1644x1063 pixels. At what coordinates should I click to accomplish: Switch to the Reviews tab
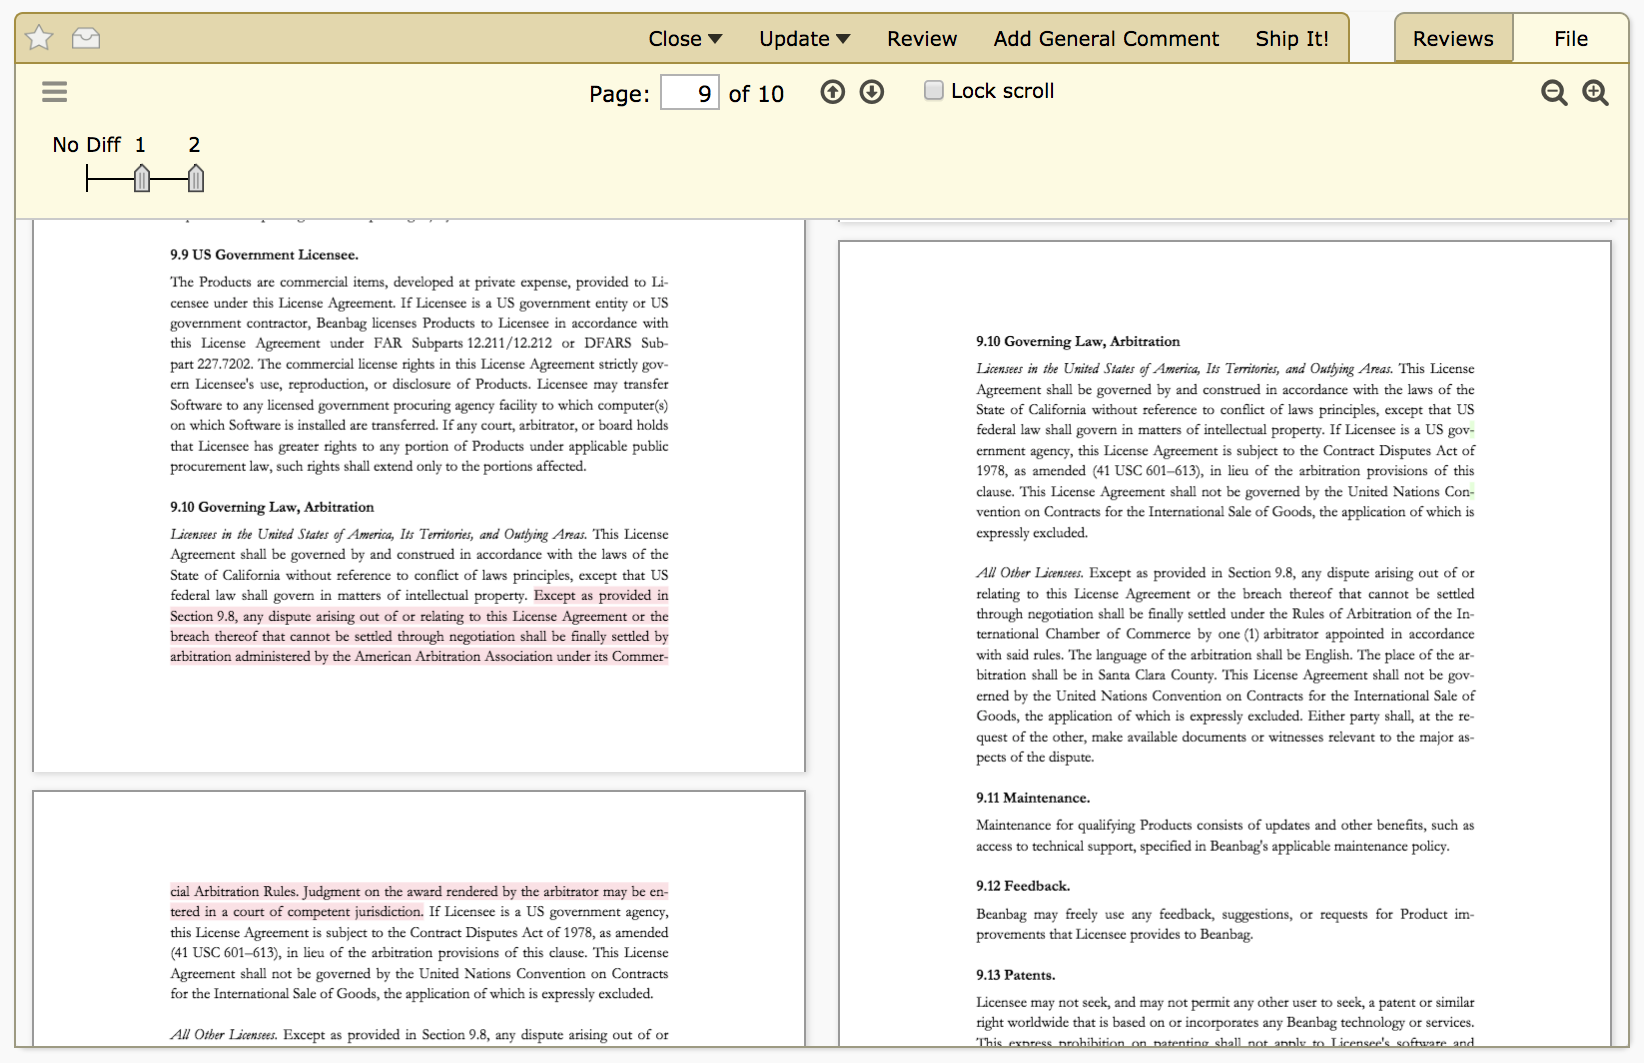(x=1452, y=37)
